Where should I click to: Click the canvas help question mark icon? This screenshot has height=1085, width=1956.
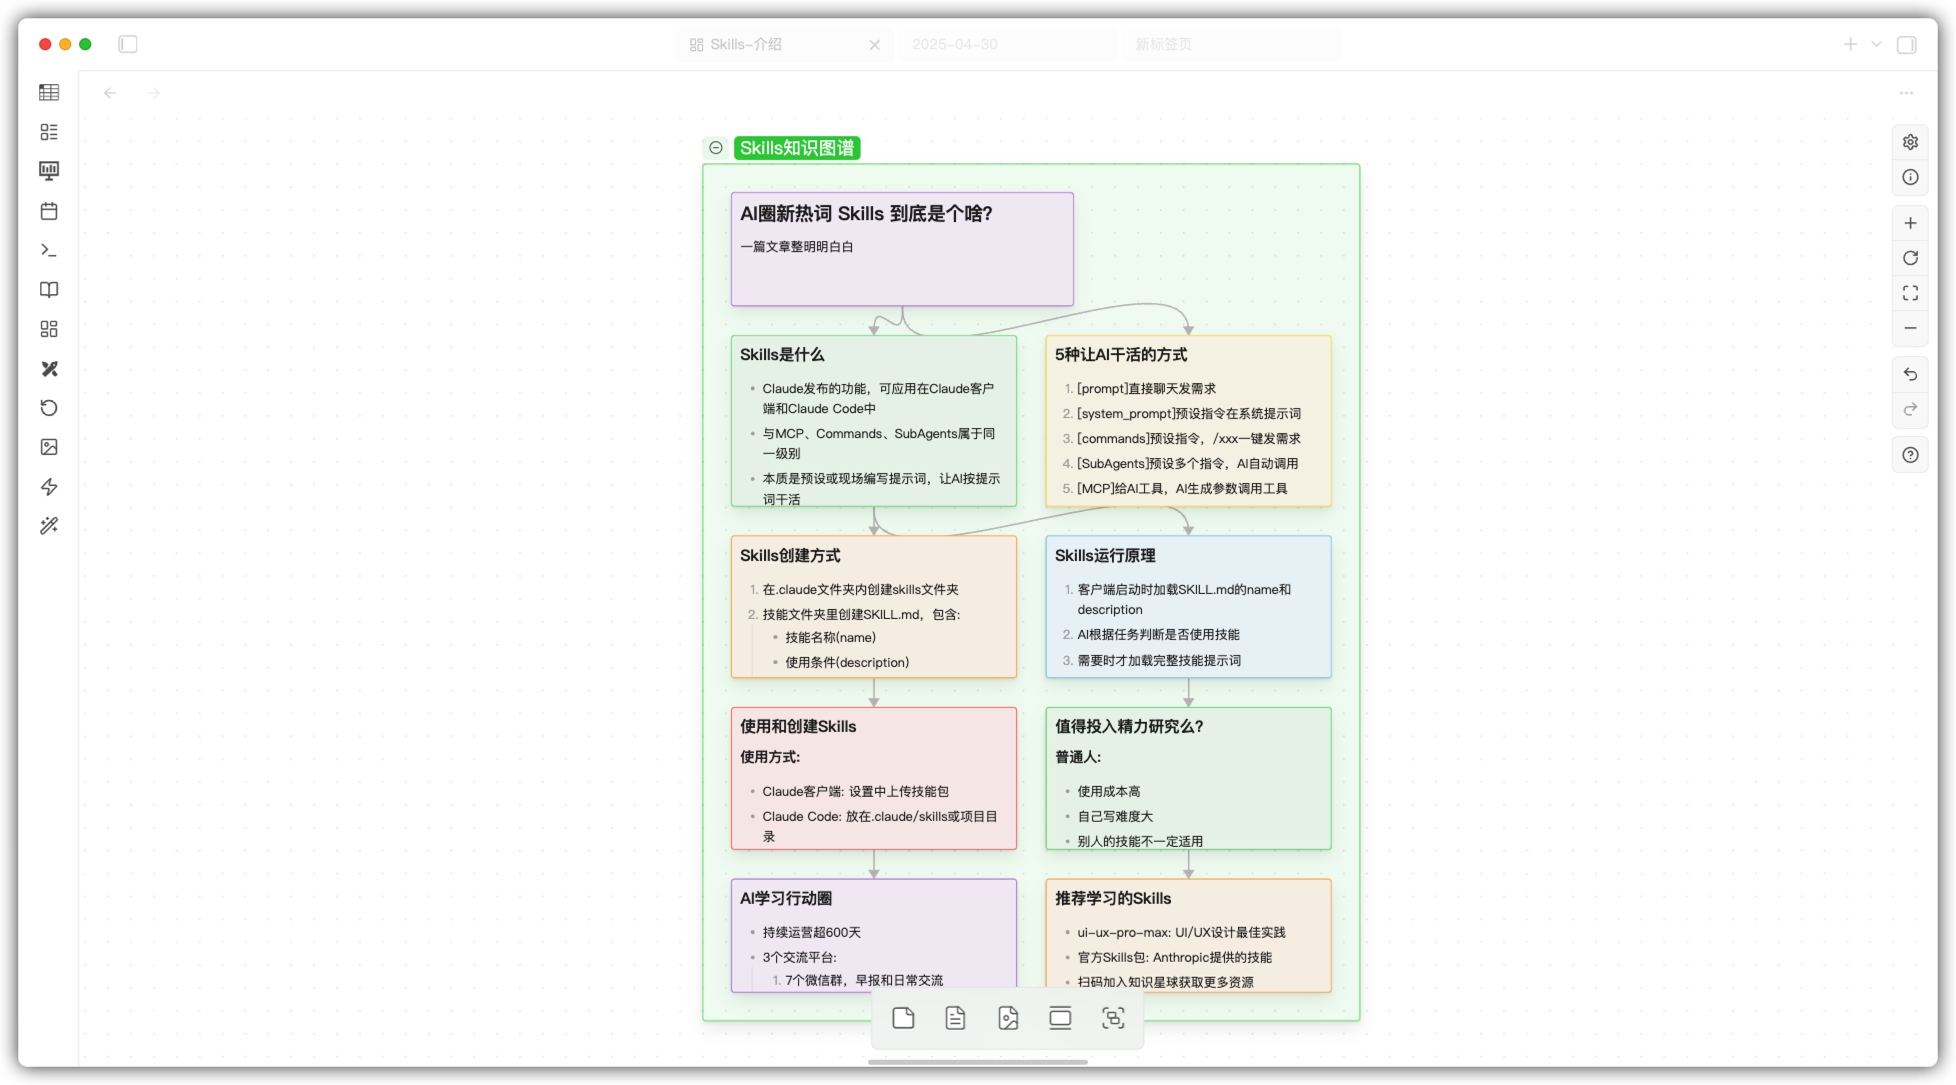click(1910, 455)
